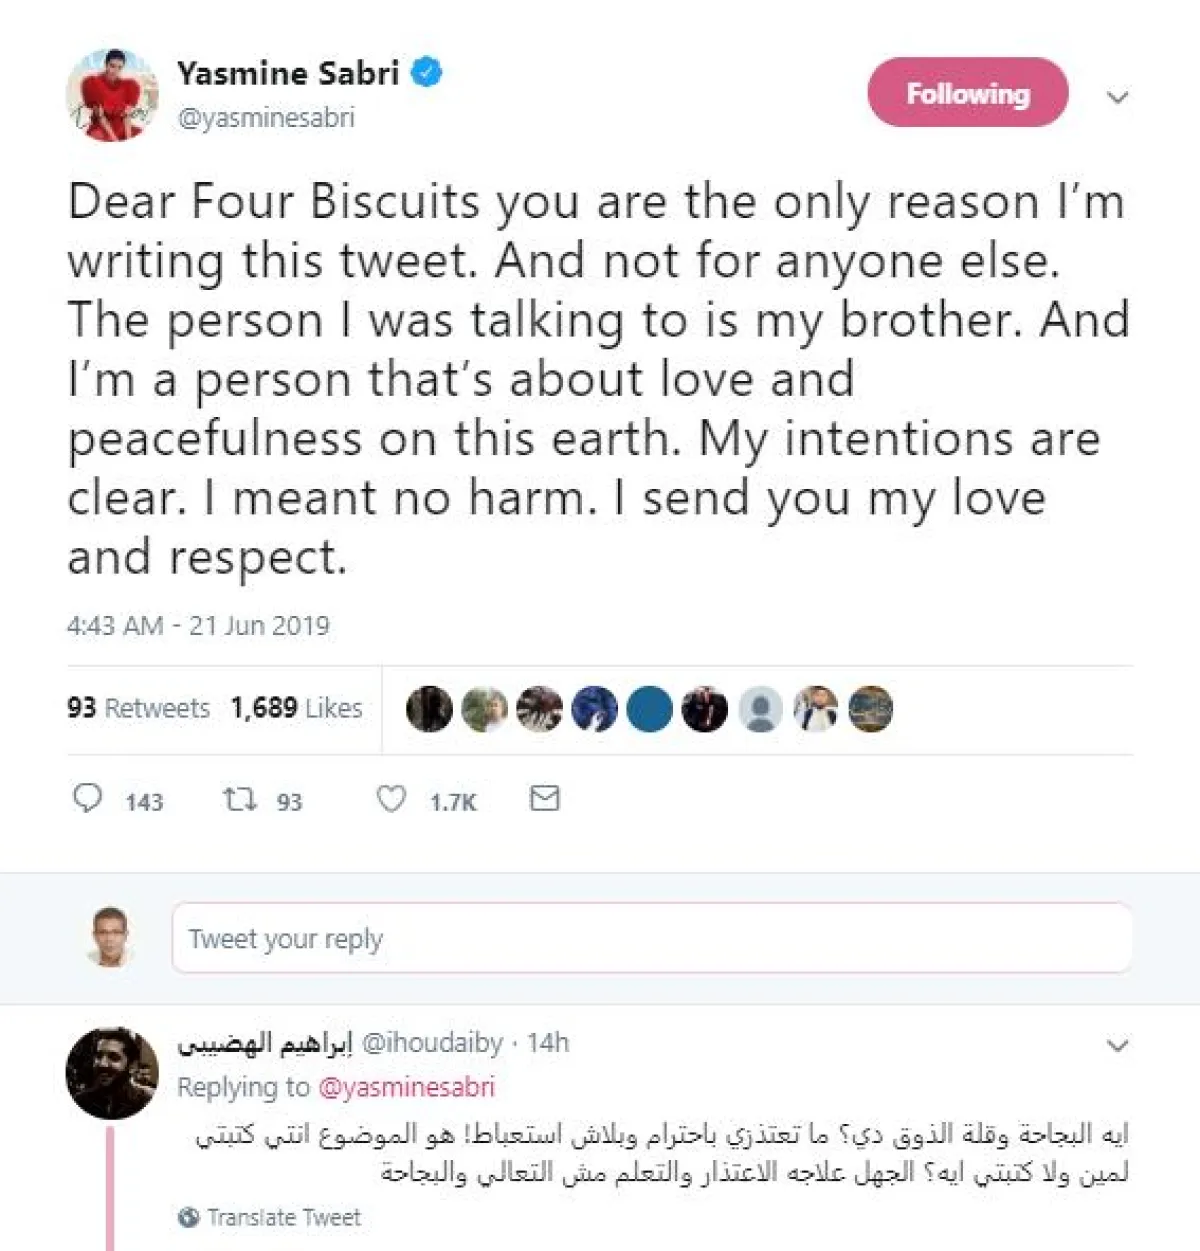Retweet using the retweet arrows icon
This screenshot has height=1251, width=1200.
[240, 799]
